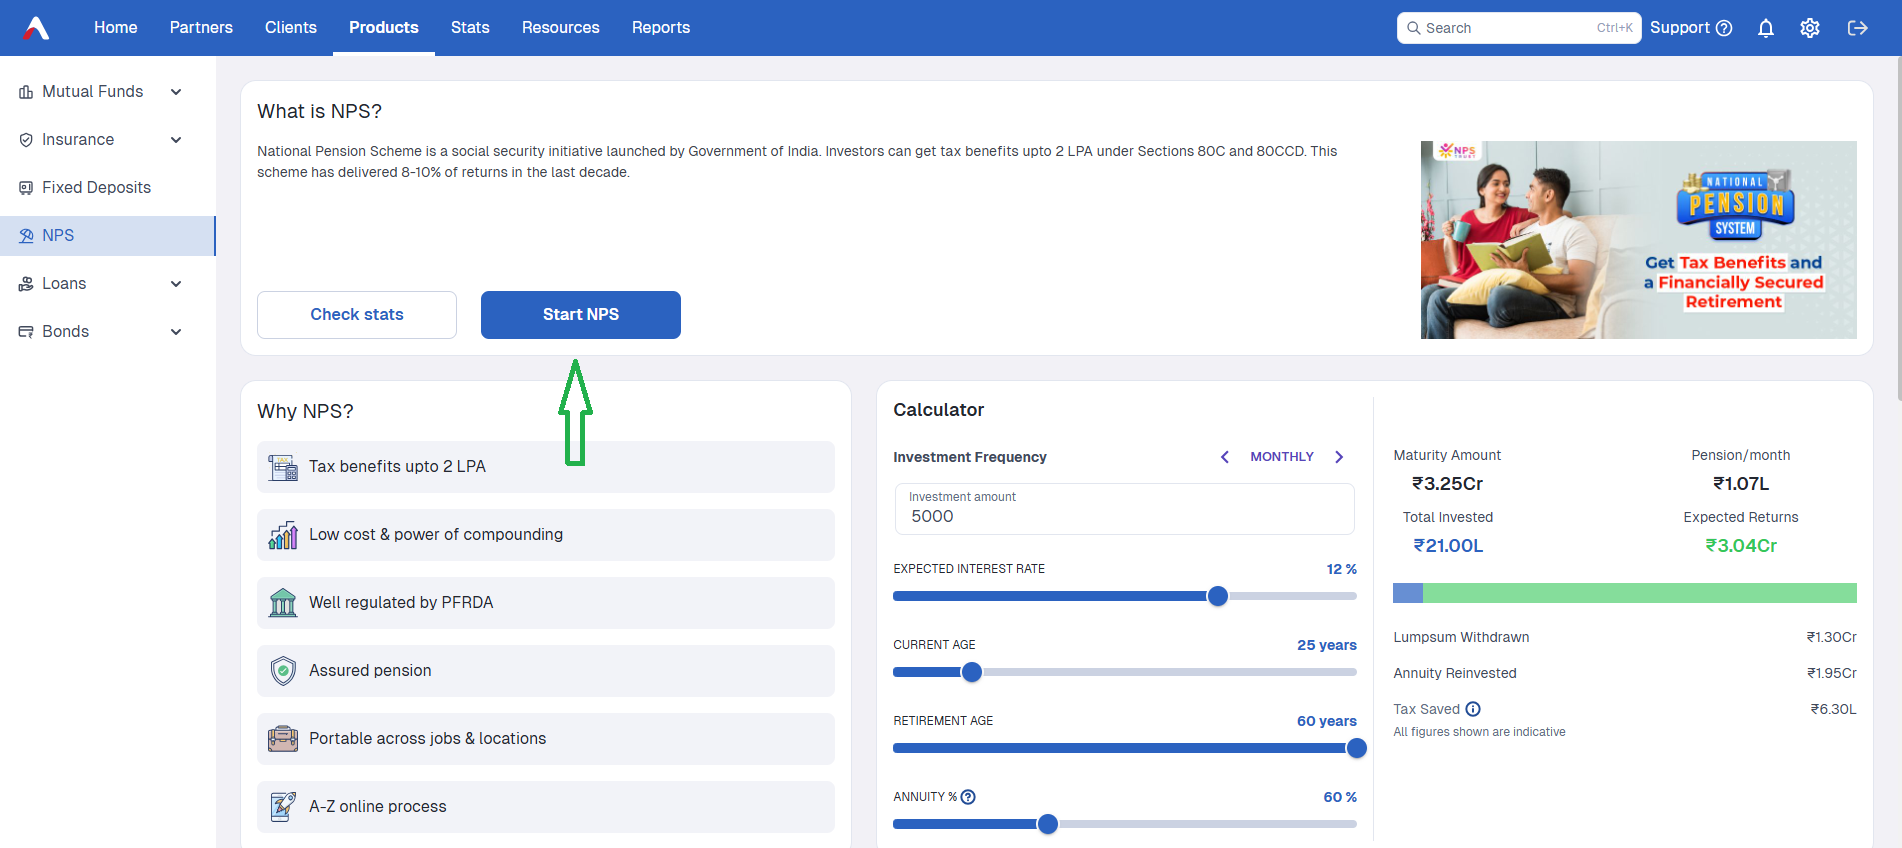The height and width of the screenshot is (848, 1902).
Task: Click the logout icon
Action: [1858, 28]
